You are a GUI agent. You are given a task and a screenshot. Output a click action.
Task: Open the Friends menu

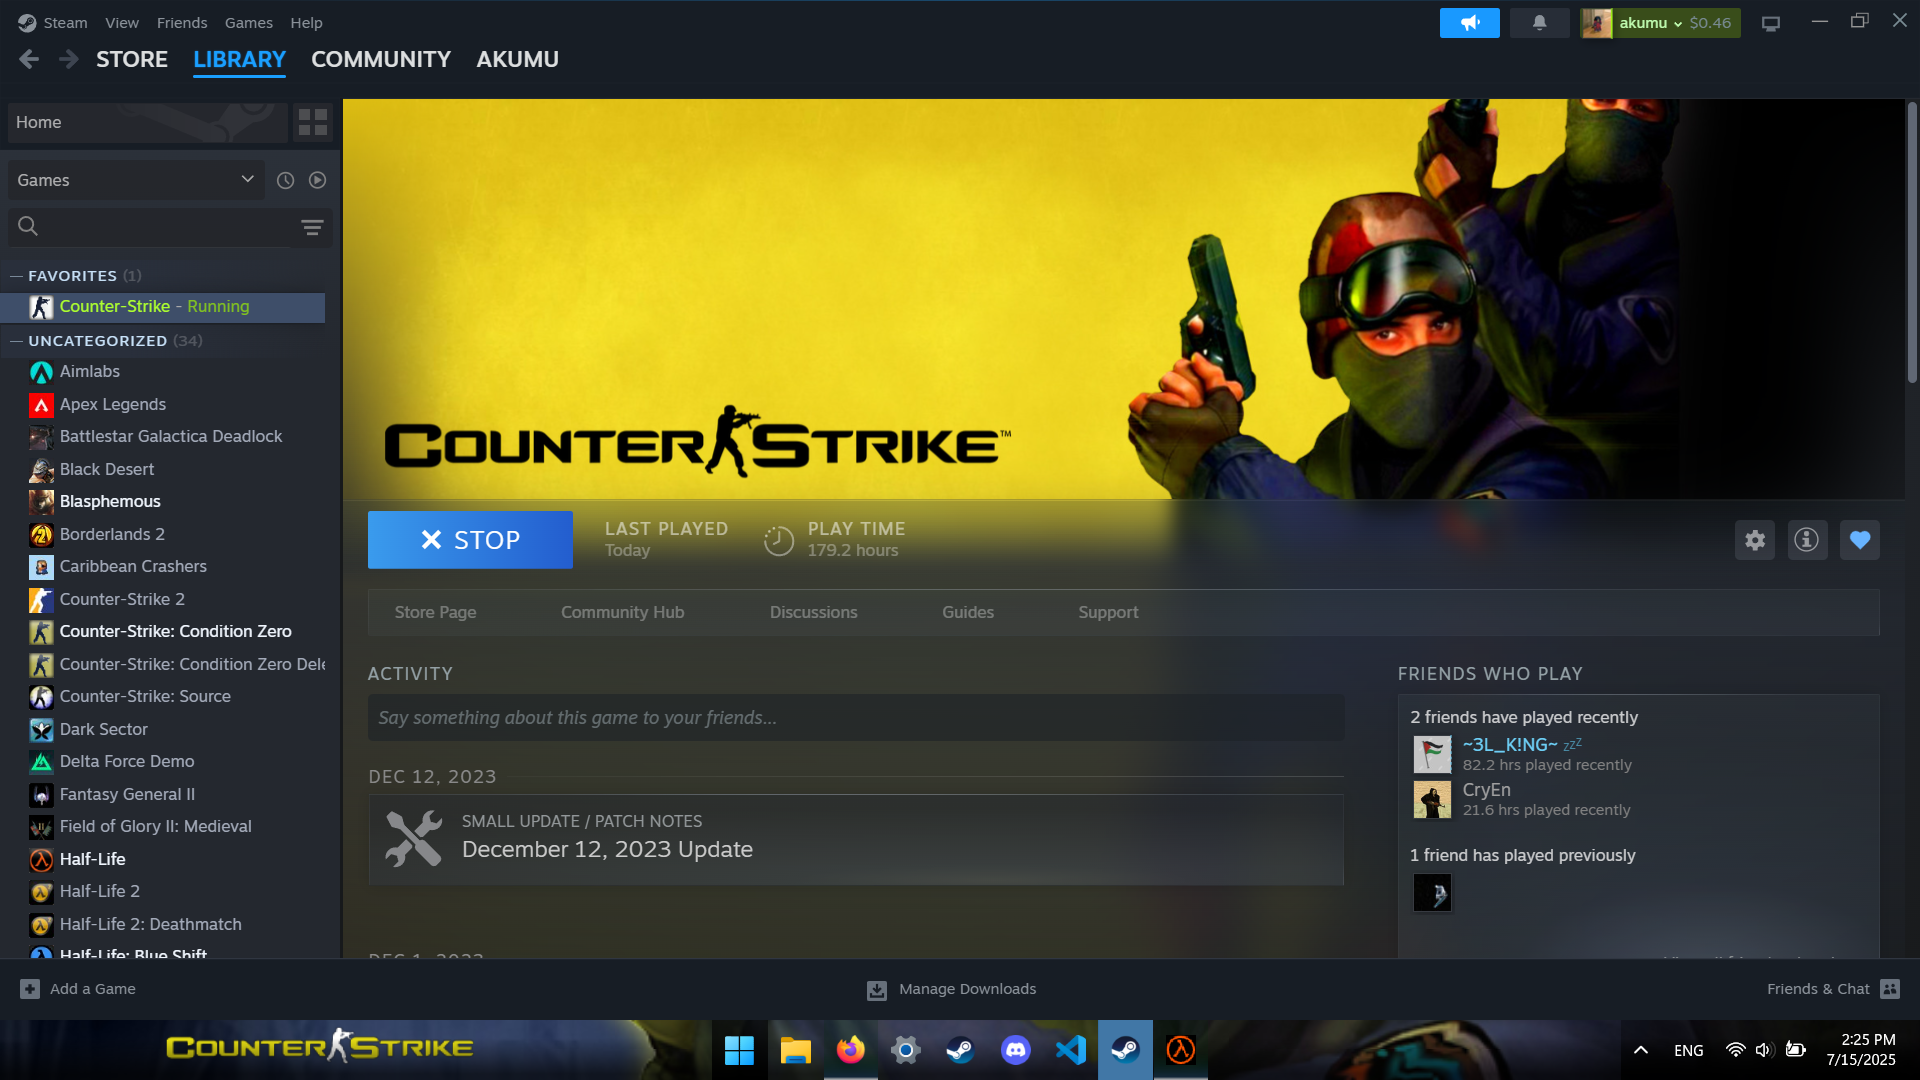point(182,22)
